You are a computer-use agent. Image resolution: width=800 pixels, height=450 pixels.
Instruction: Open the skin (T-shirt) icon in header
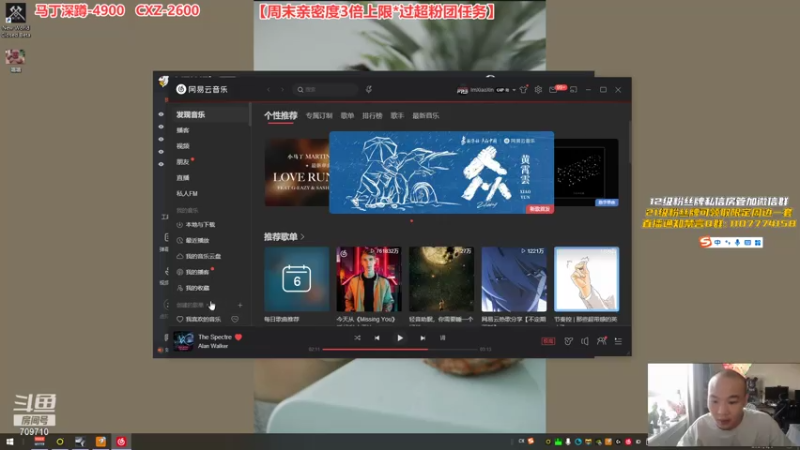[x=523, y=90]
